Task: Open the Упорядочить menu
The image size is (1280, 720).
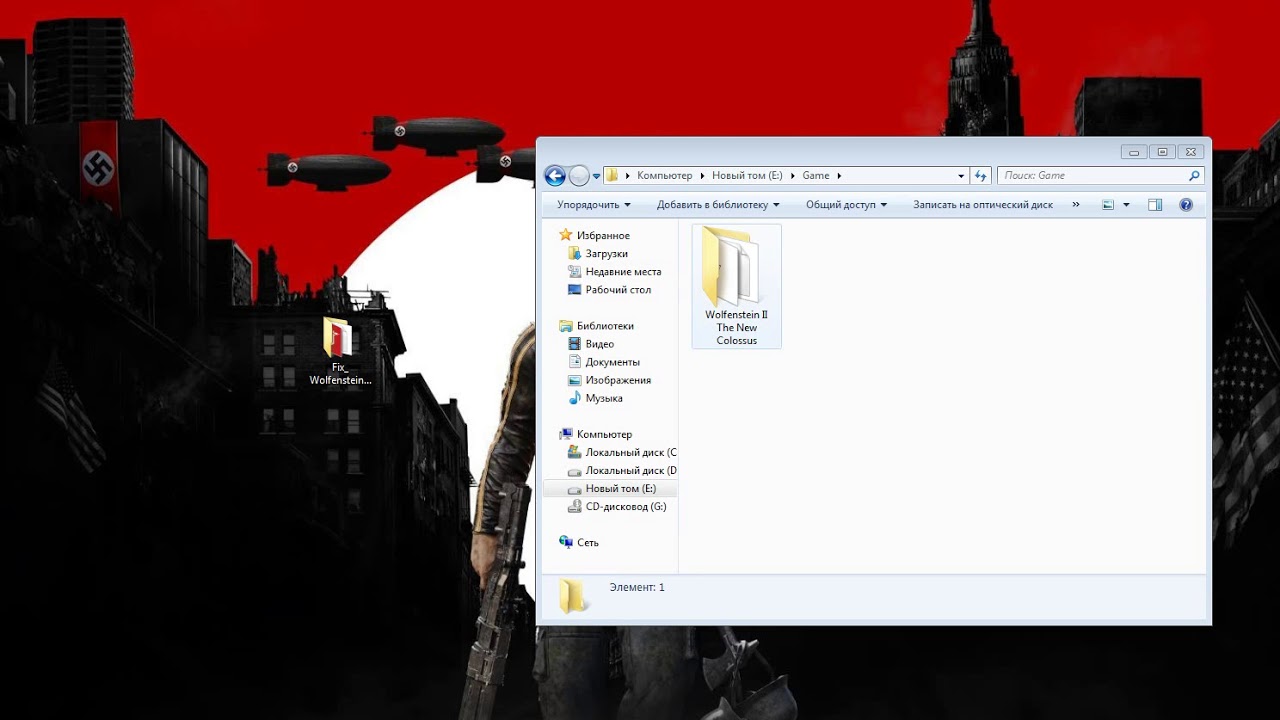Action: pyautogui.click(x=594, y=205)
